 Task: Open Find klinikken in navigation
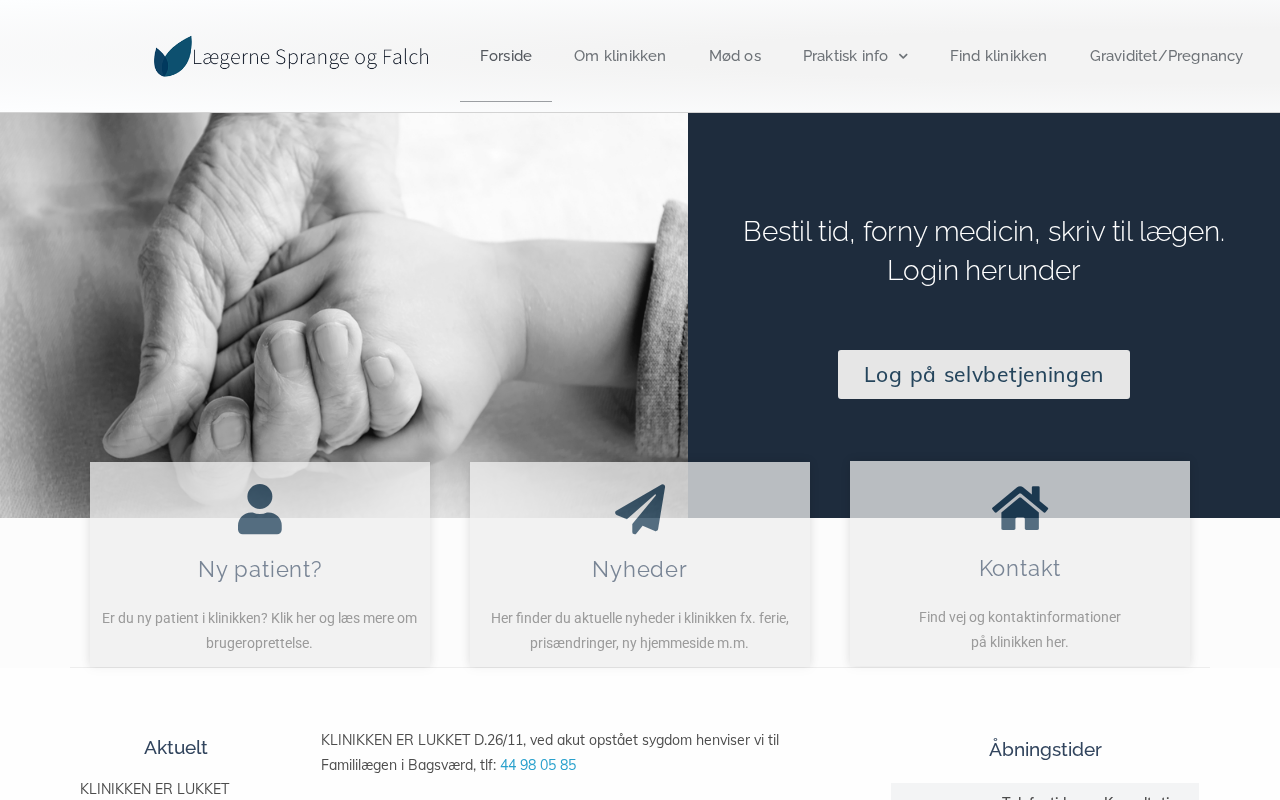[998, 56]
